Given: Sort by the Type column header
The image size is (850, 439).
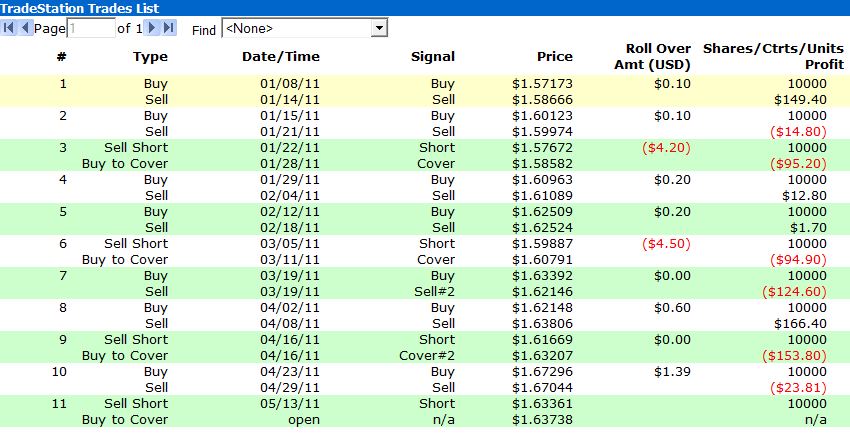Looking at the screenshot, I should coord(150,56).
